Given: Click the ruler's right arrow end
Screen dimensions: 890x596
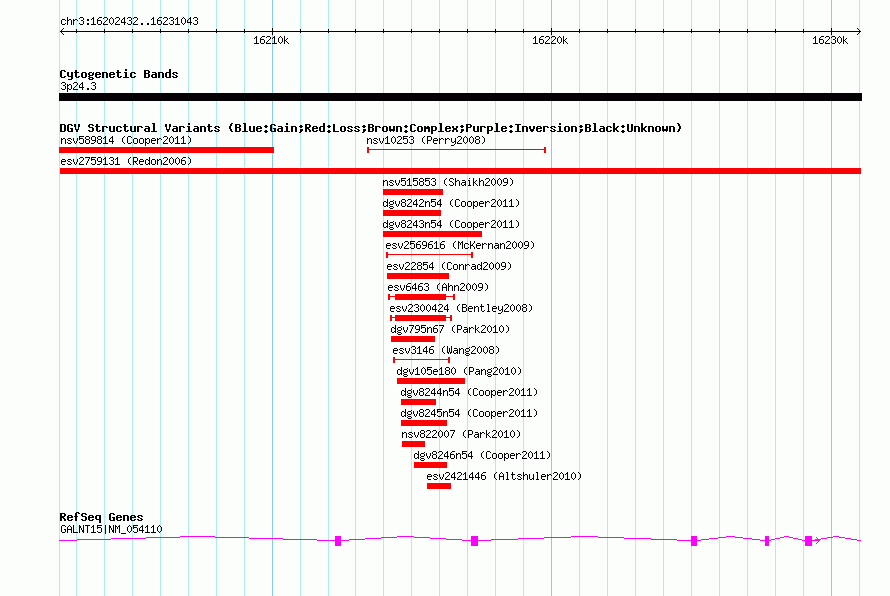Looking at the screenshot, I should [x=858, y=31].
